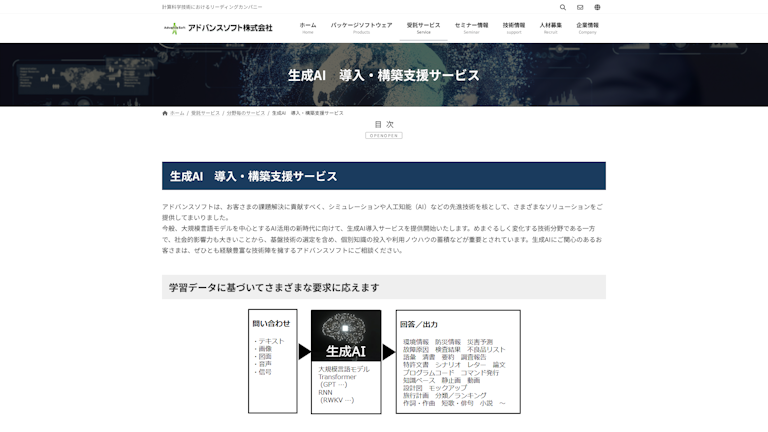Click the hero banner title 生成AI 導入・構築支援サービス
The width and height of the screenshot is (768, 432).
click(384, 75)
